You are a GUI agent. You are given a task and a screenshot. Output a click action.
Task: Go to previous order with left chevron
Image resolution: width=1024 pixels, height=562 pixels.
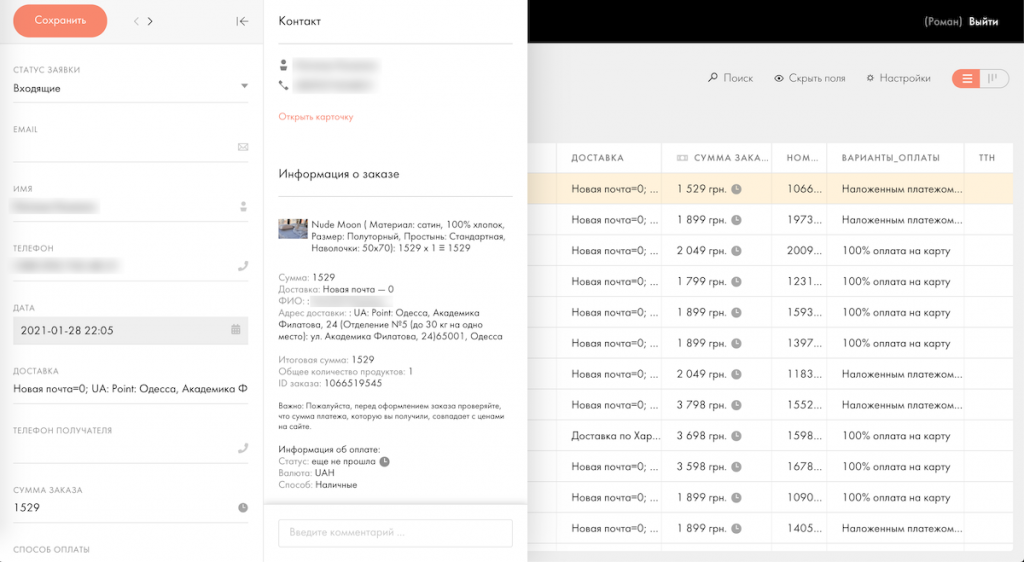(136, 21)
